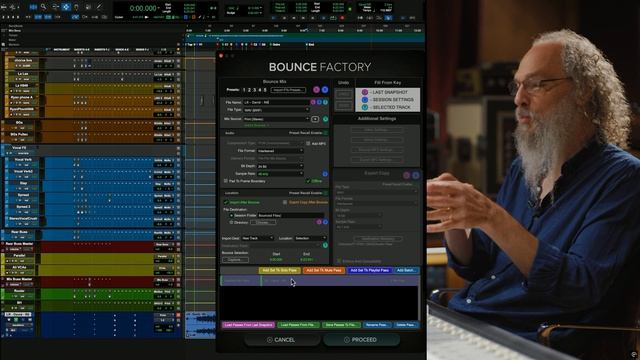Image resolution: width=640 pixels, height=360 pixels.
Task: Click Session Settings icon in Fill From Key
Action: click(364, 100)
